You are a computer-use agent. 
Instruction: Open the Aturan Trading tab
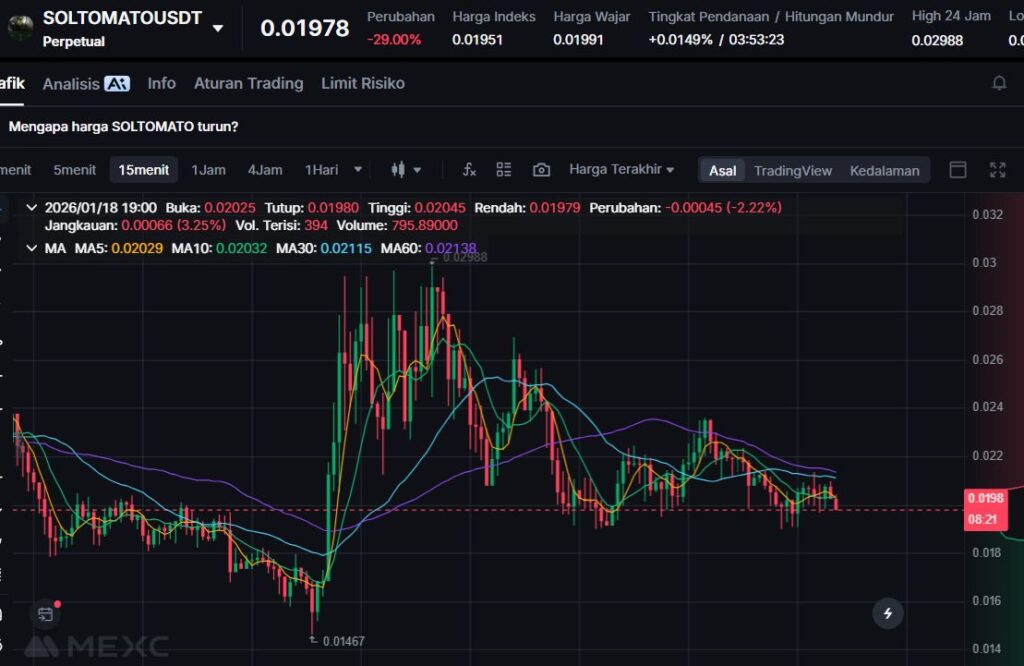tap(248, 83)
